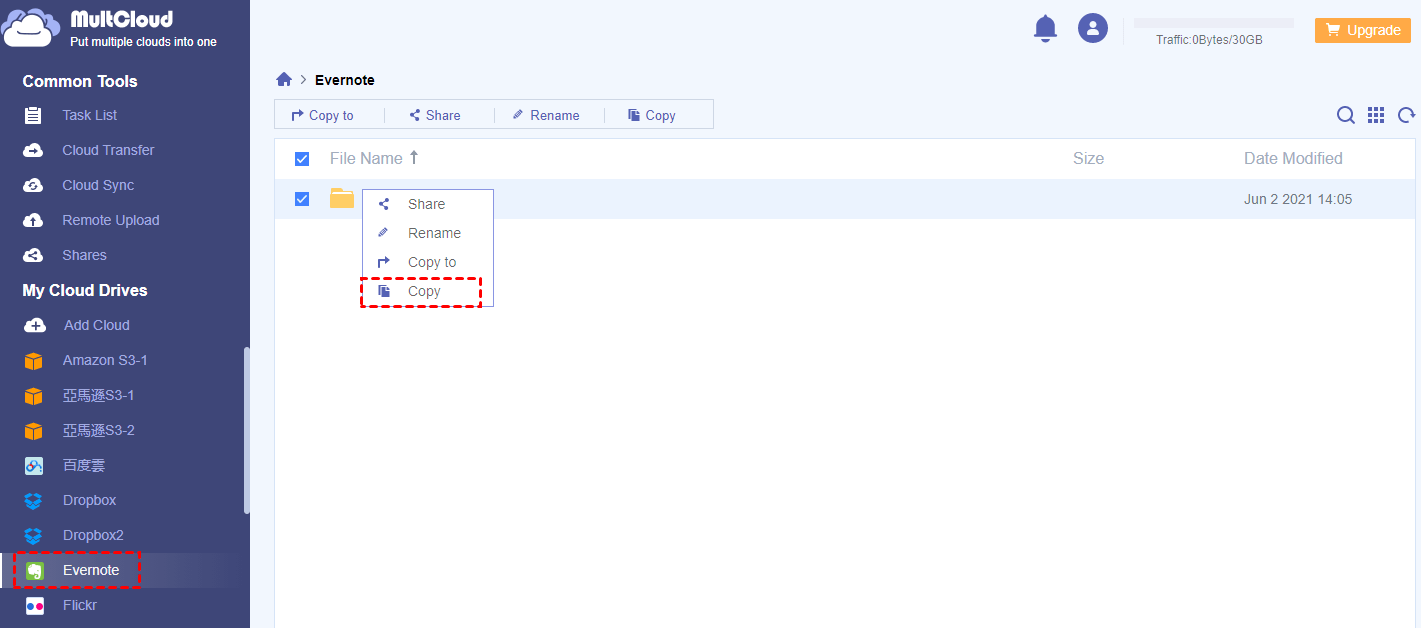Open Cloud Transfer in sidebar

108,150
